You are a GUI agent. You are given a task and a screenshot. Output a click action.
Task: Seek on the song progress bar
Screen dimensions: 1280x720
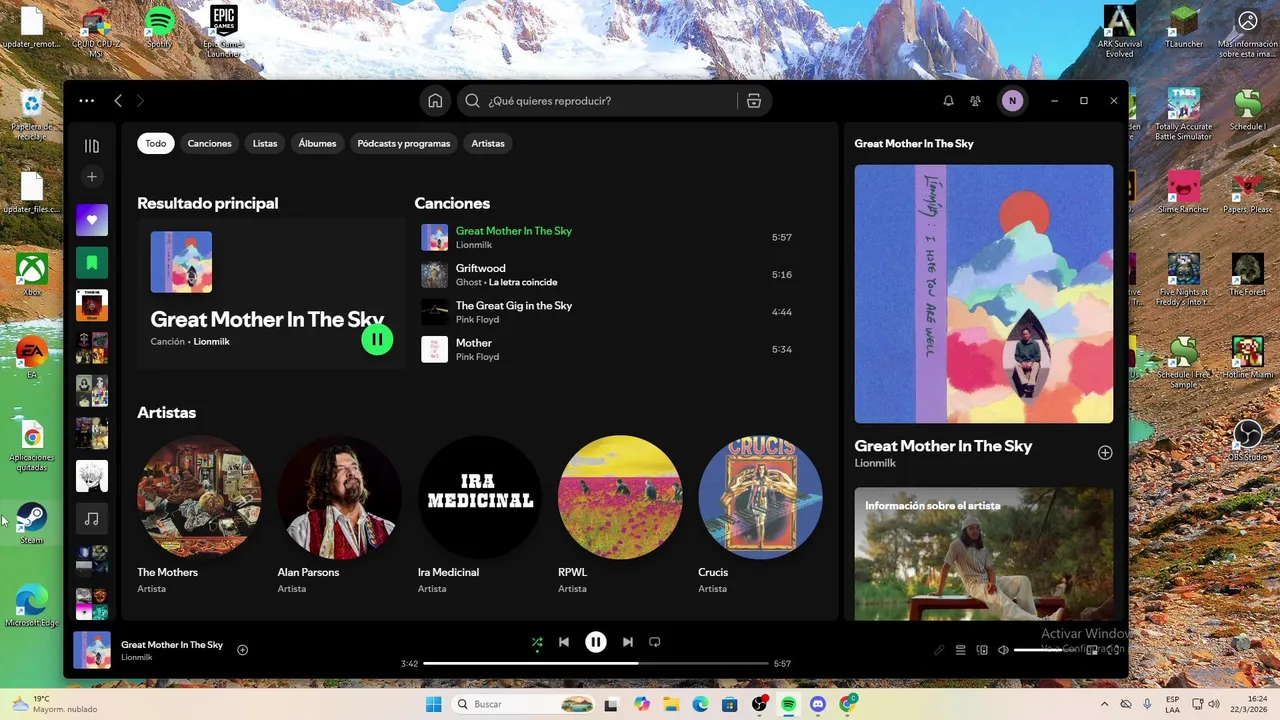click(x=595, y=663)
